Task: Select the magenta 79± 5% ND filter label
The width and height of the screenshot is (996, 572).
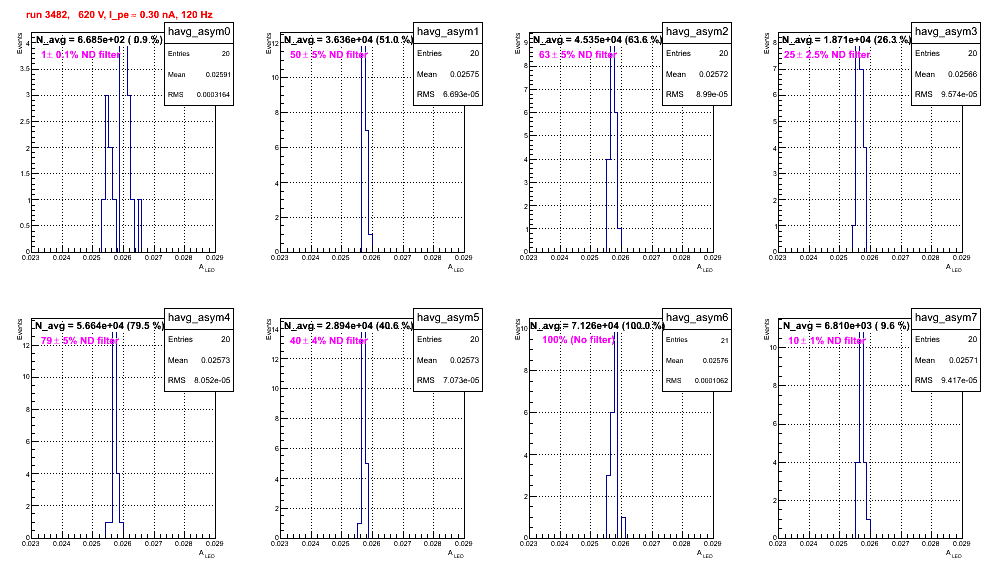Action: 80,341
